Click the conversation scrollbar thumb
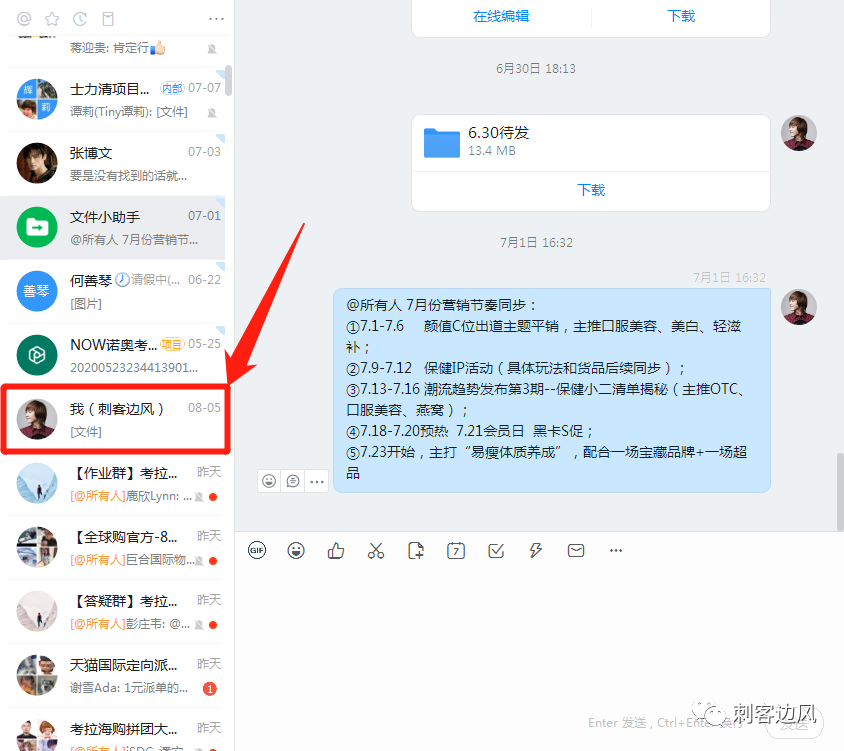Screen dimensions: 844x751 (x=840, y=492)
